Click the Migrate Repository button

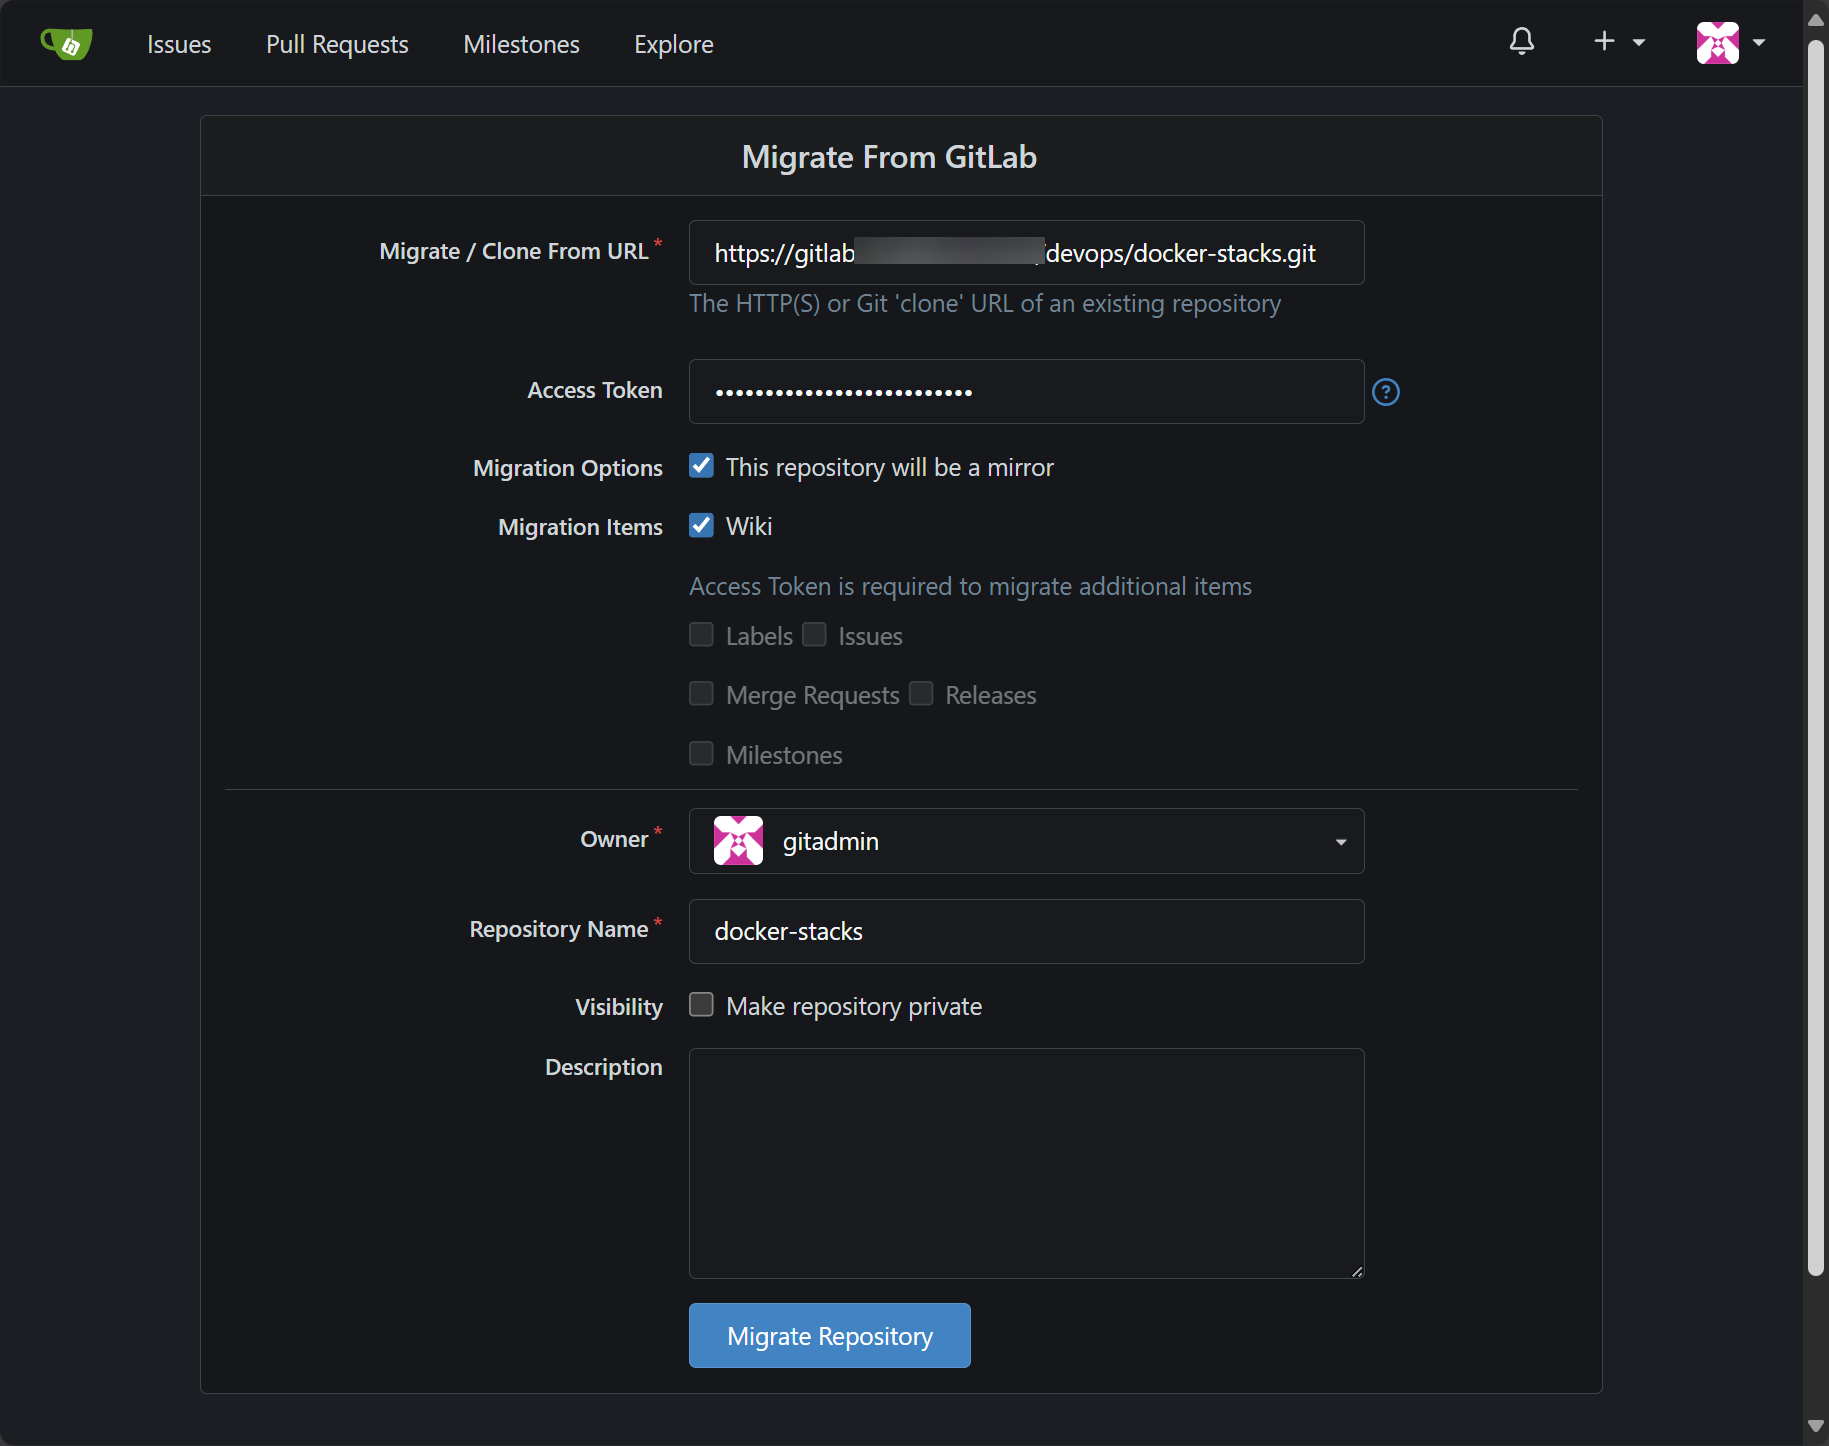[829, 1336]
